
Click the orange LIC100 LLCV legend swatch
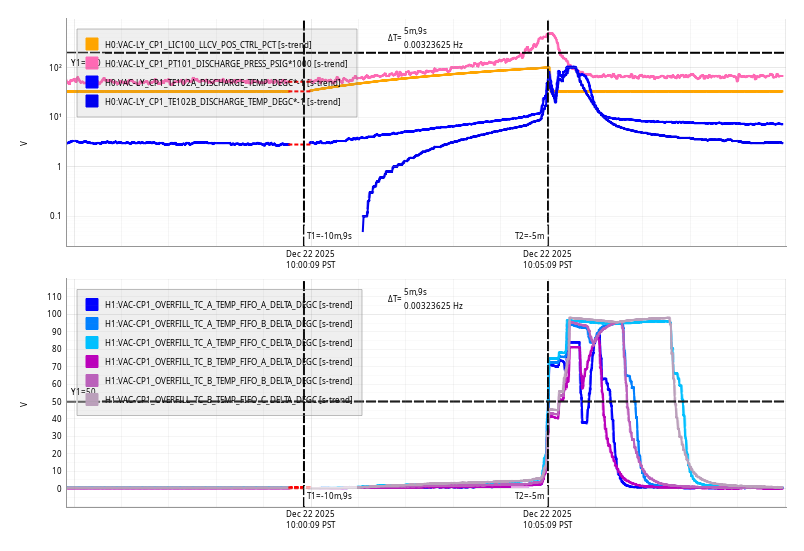coord(92,44)
